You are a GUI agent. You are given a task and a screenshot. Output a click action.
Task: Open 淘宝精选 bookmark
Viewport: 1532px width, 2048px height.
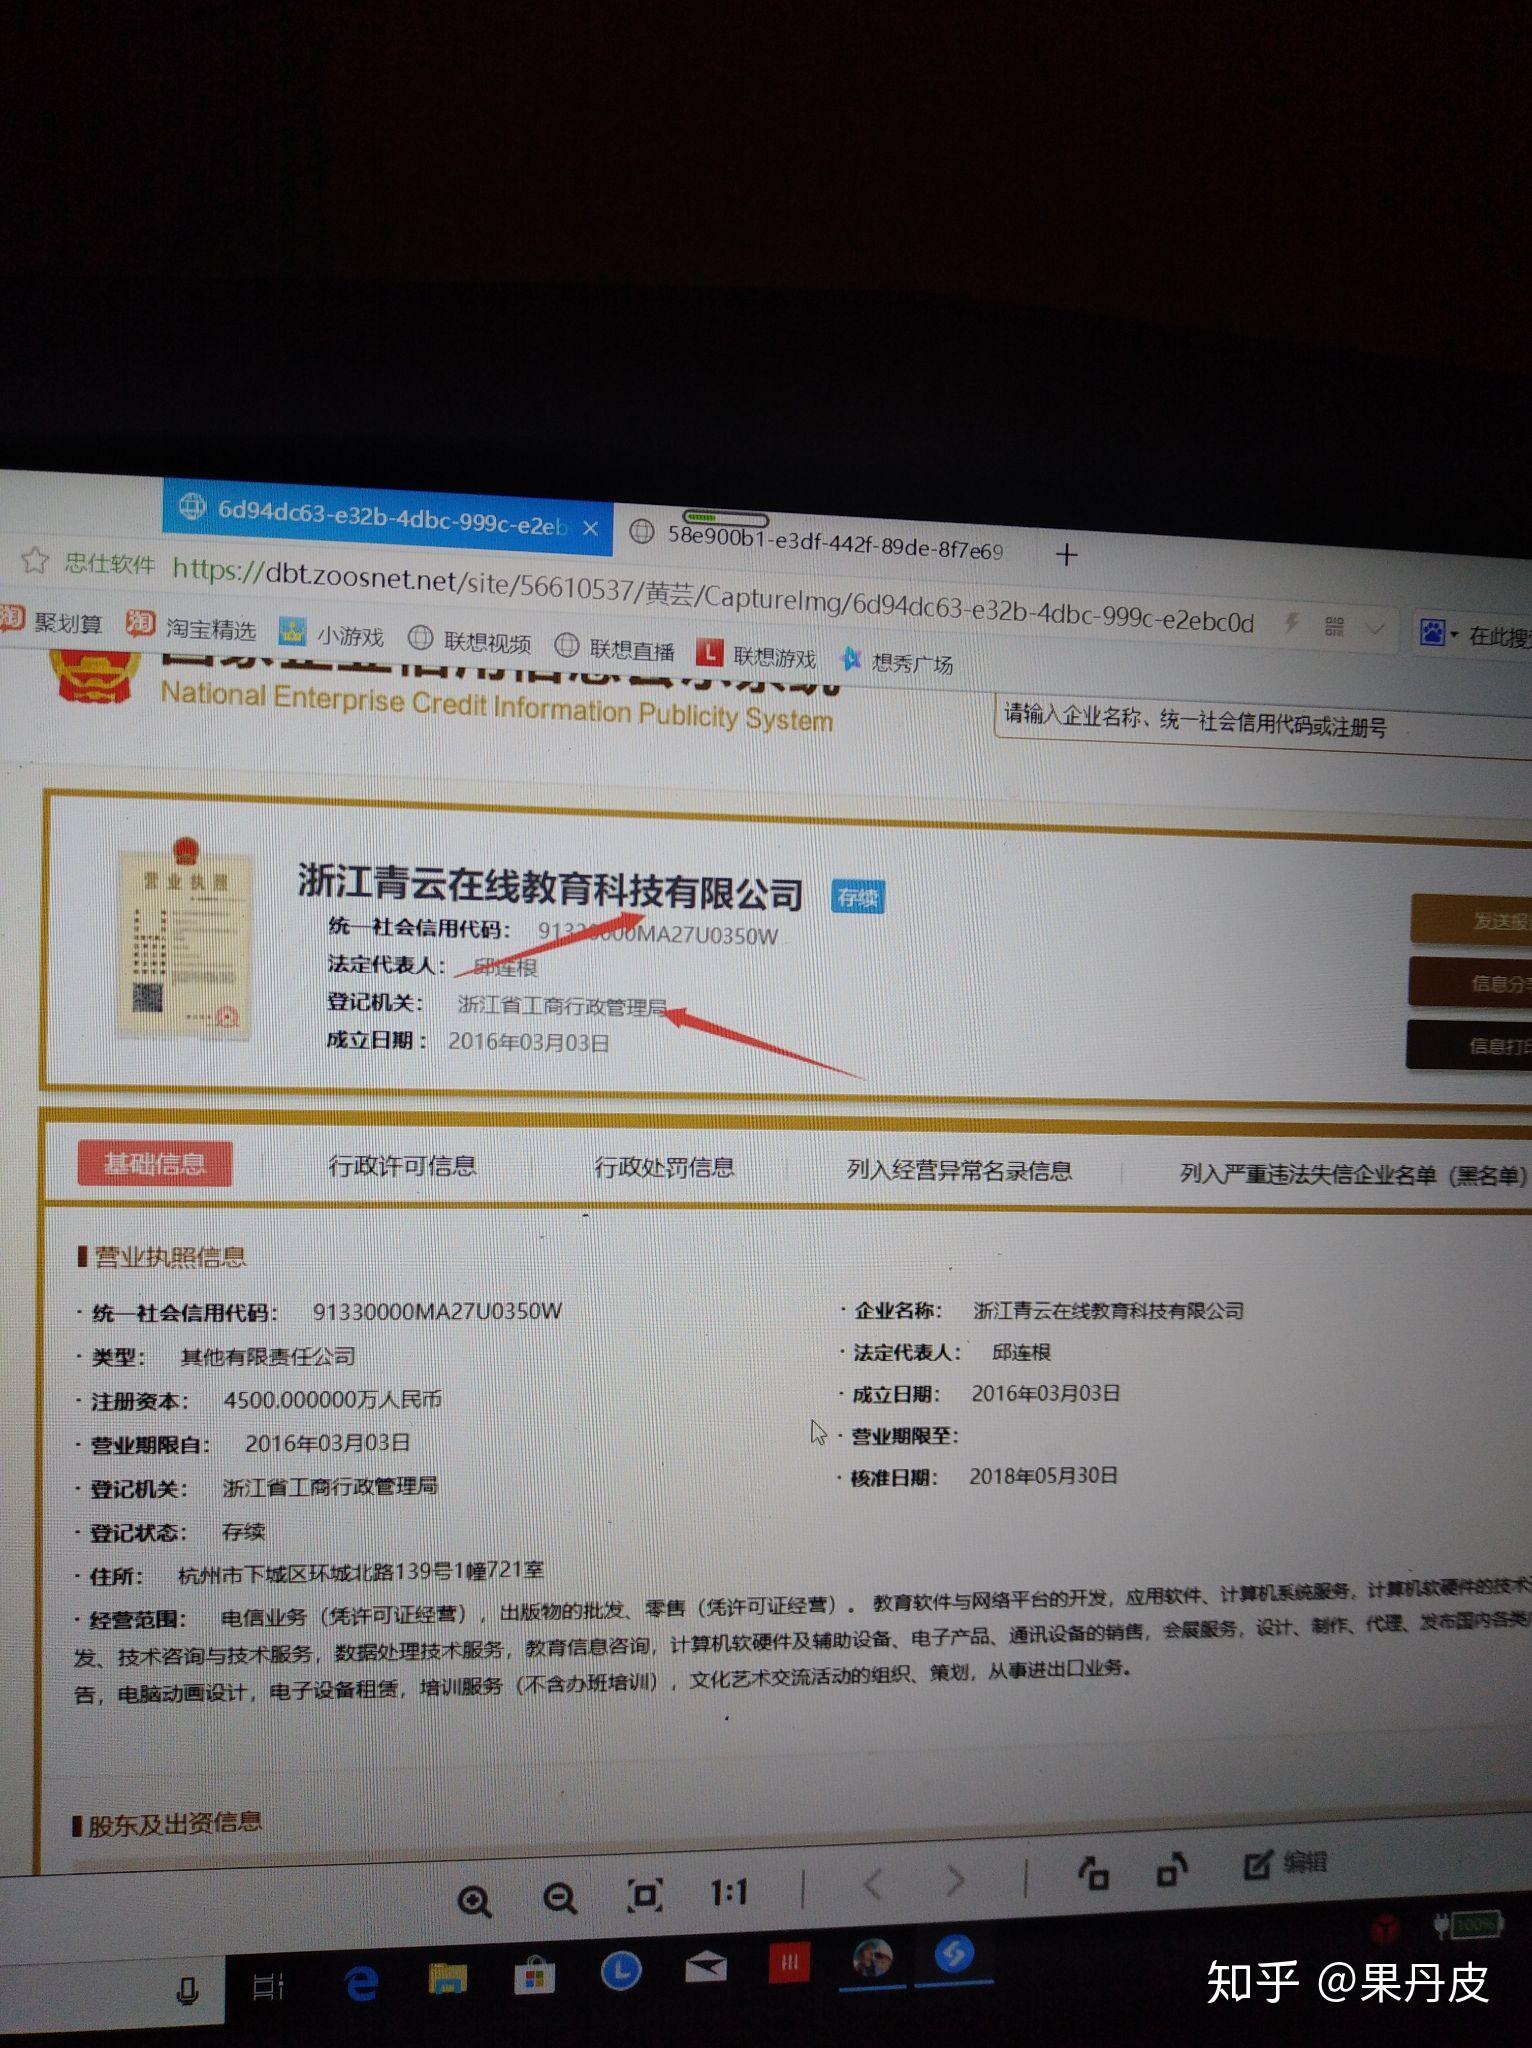click(x=191, y=627)
